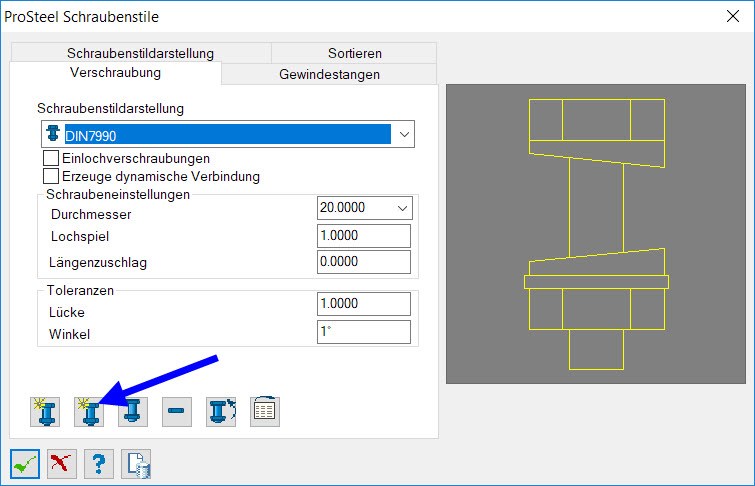755x486 pixels.
Task: Enable Erzeuge dynamische Verbindung checkbox
Action: coord(51,176)
